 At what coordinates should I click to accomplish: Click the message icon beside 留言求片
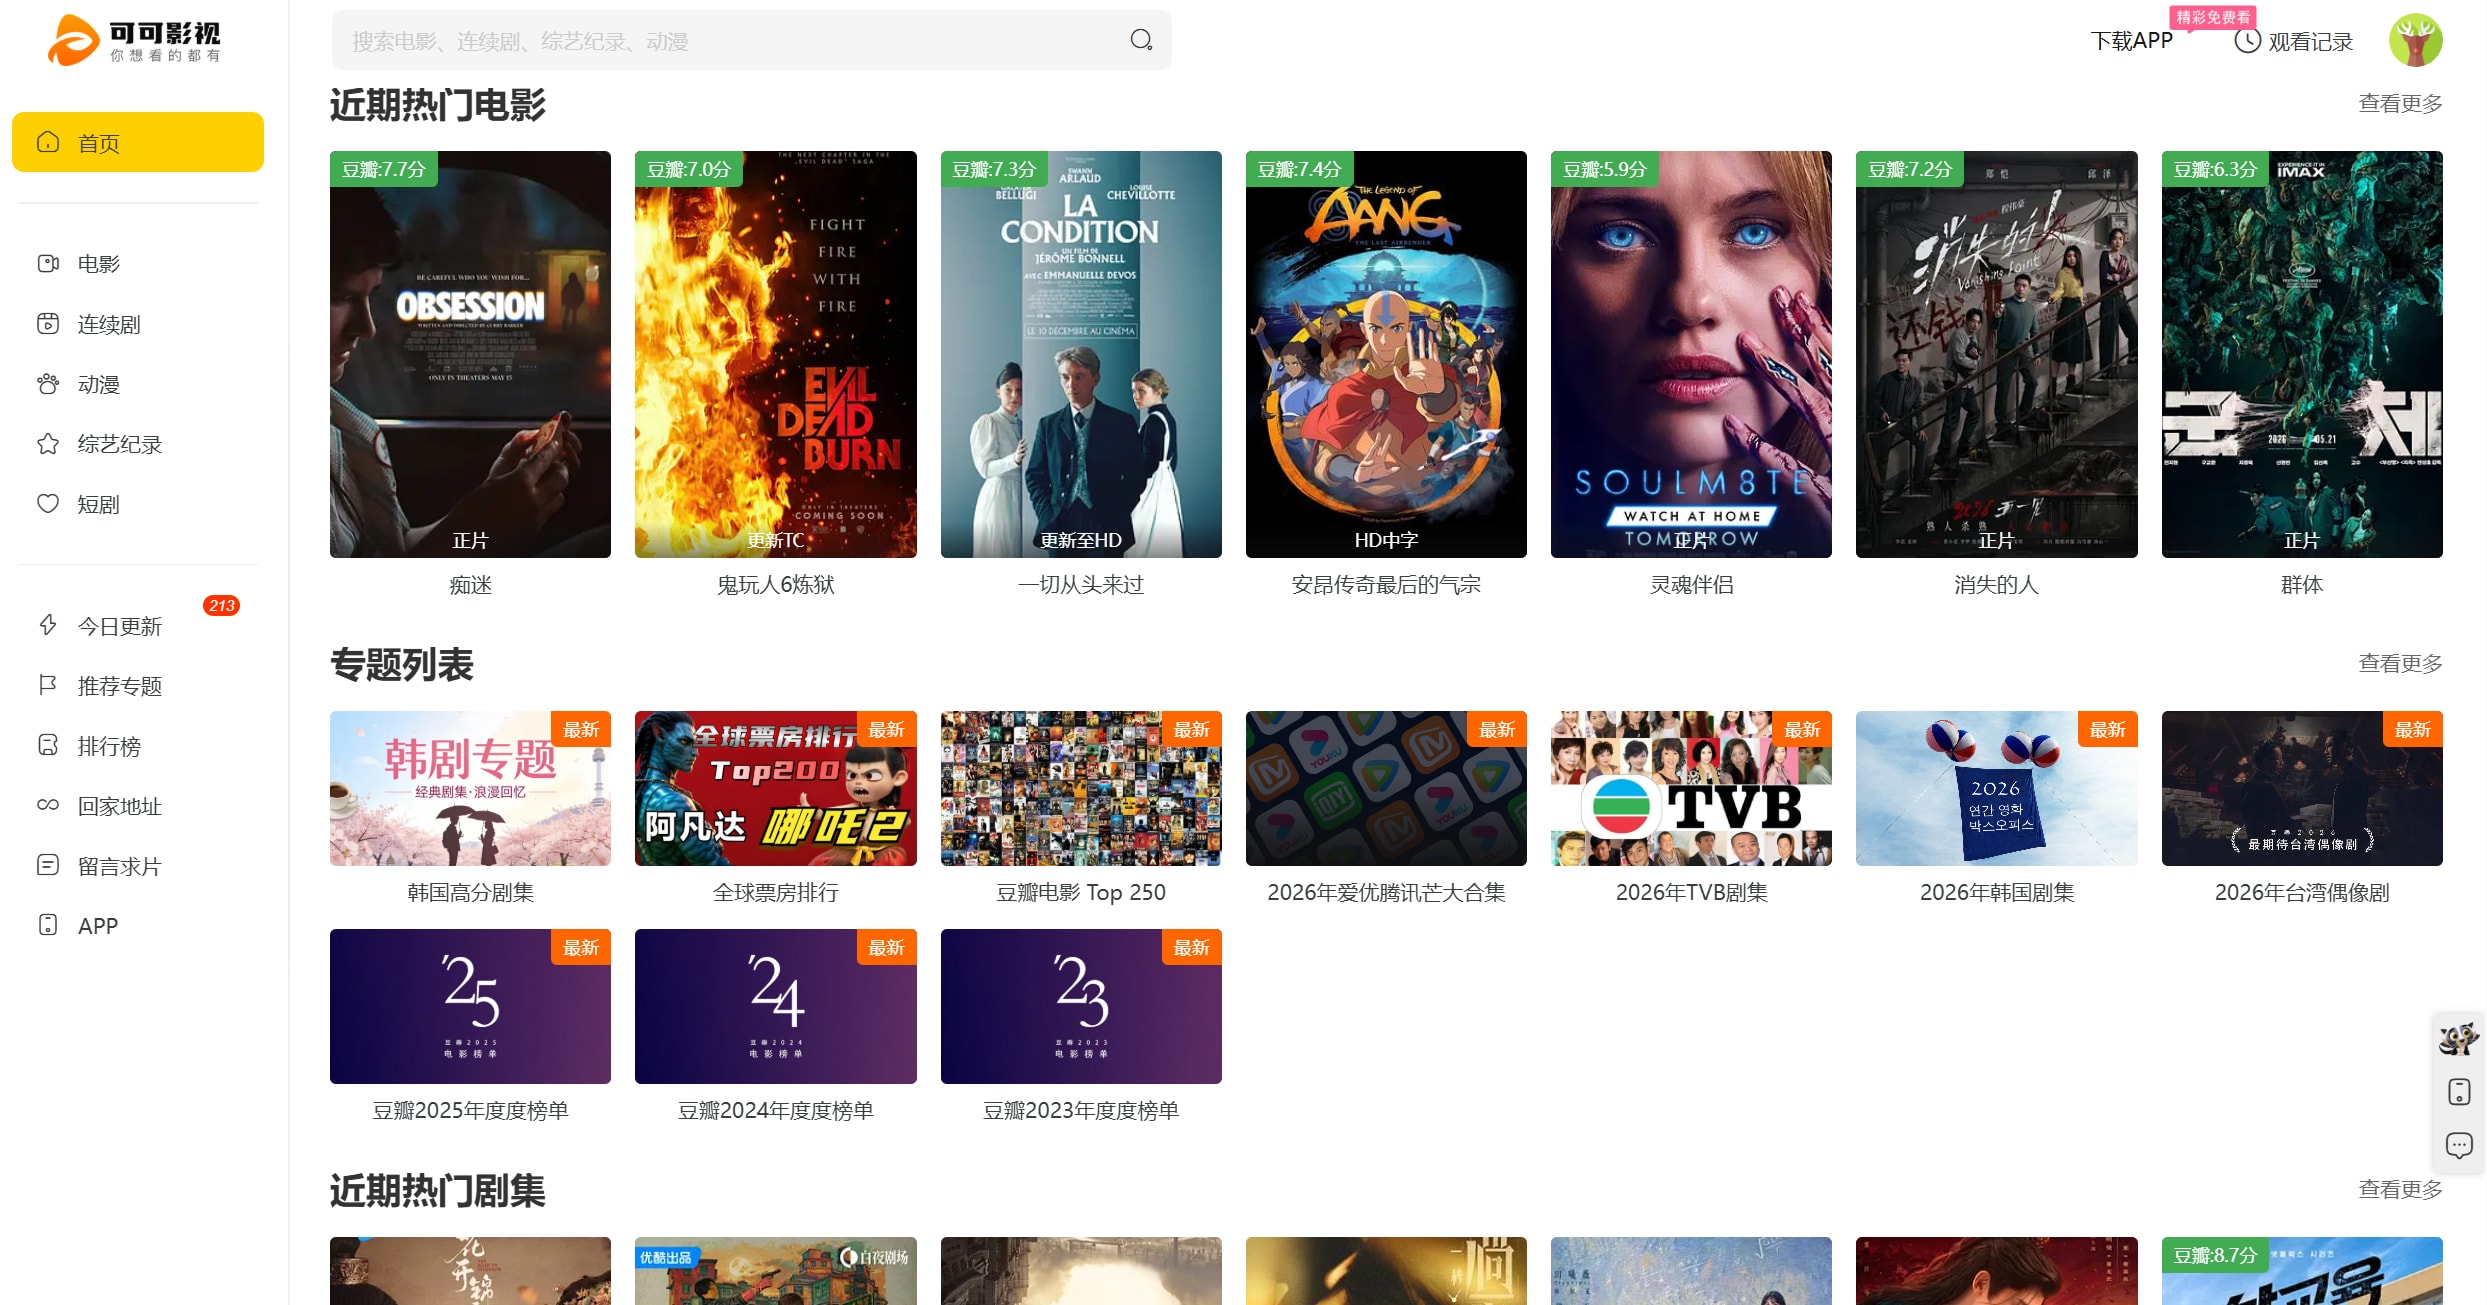(x=48, y=865)
